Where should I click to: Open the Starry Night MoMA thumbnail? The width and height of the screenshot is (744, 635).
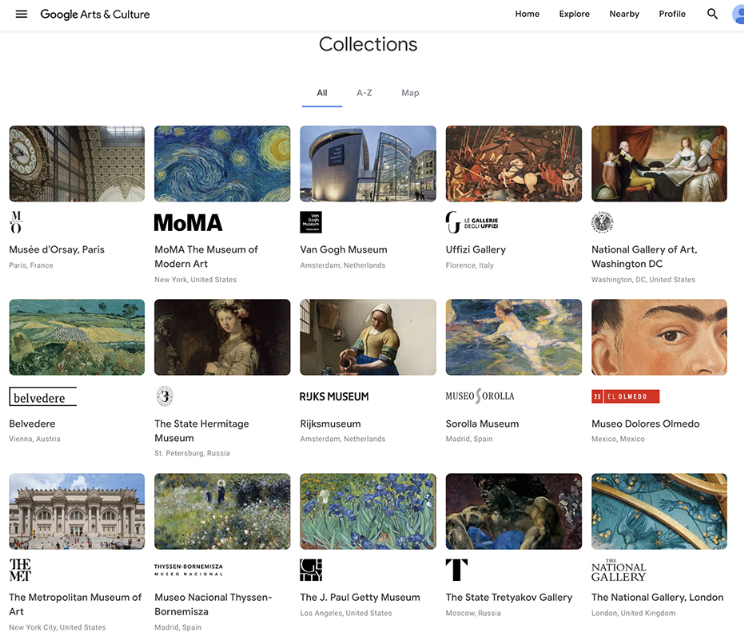point(222,164)
